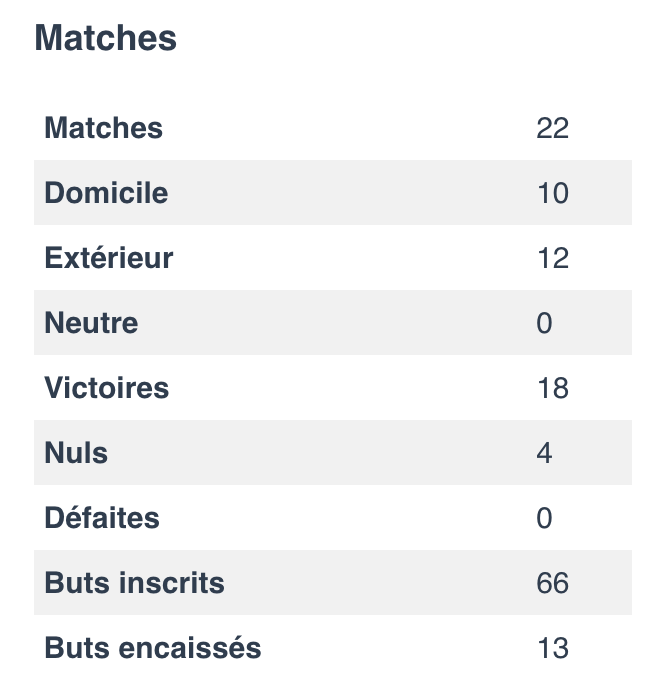Click the Victoires row label

(107, 388)
